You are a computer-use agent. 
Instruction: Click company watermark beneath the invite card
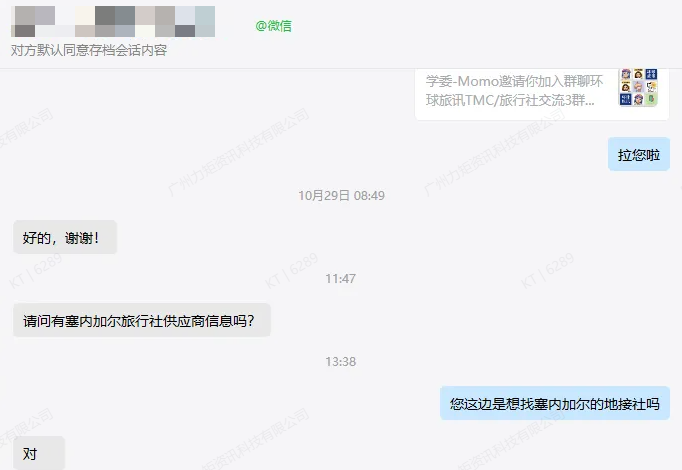(x=495, y=152)
